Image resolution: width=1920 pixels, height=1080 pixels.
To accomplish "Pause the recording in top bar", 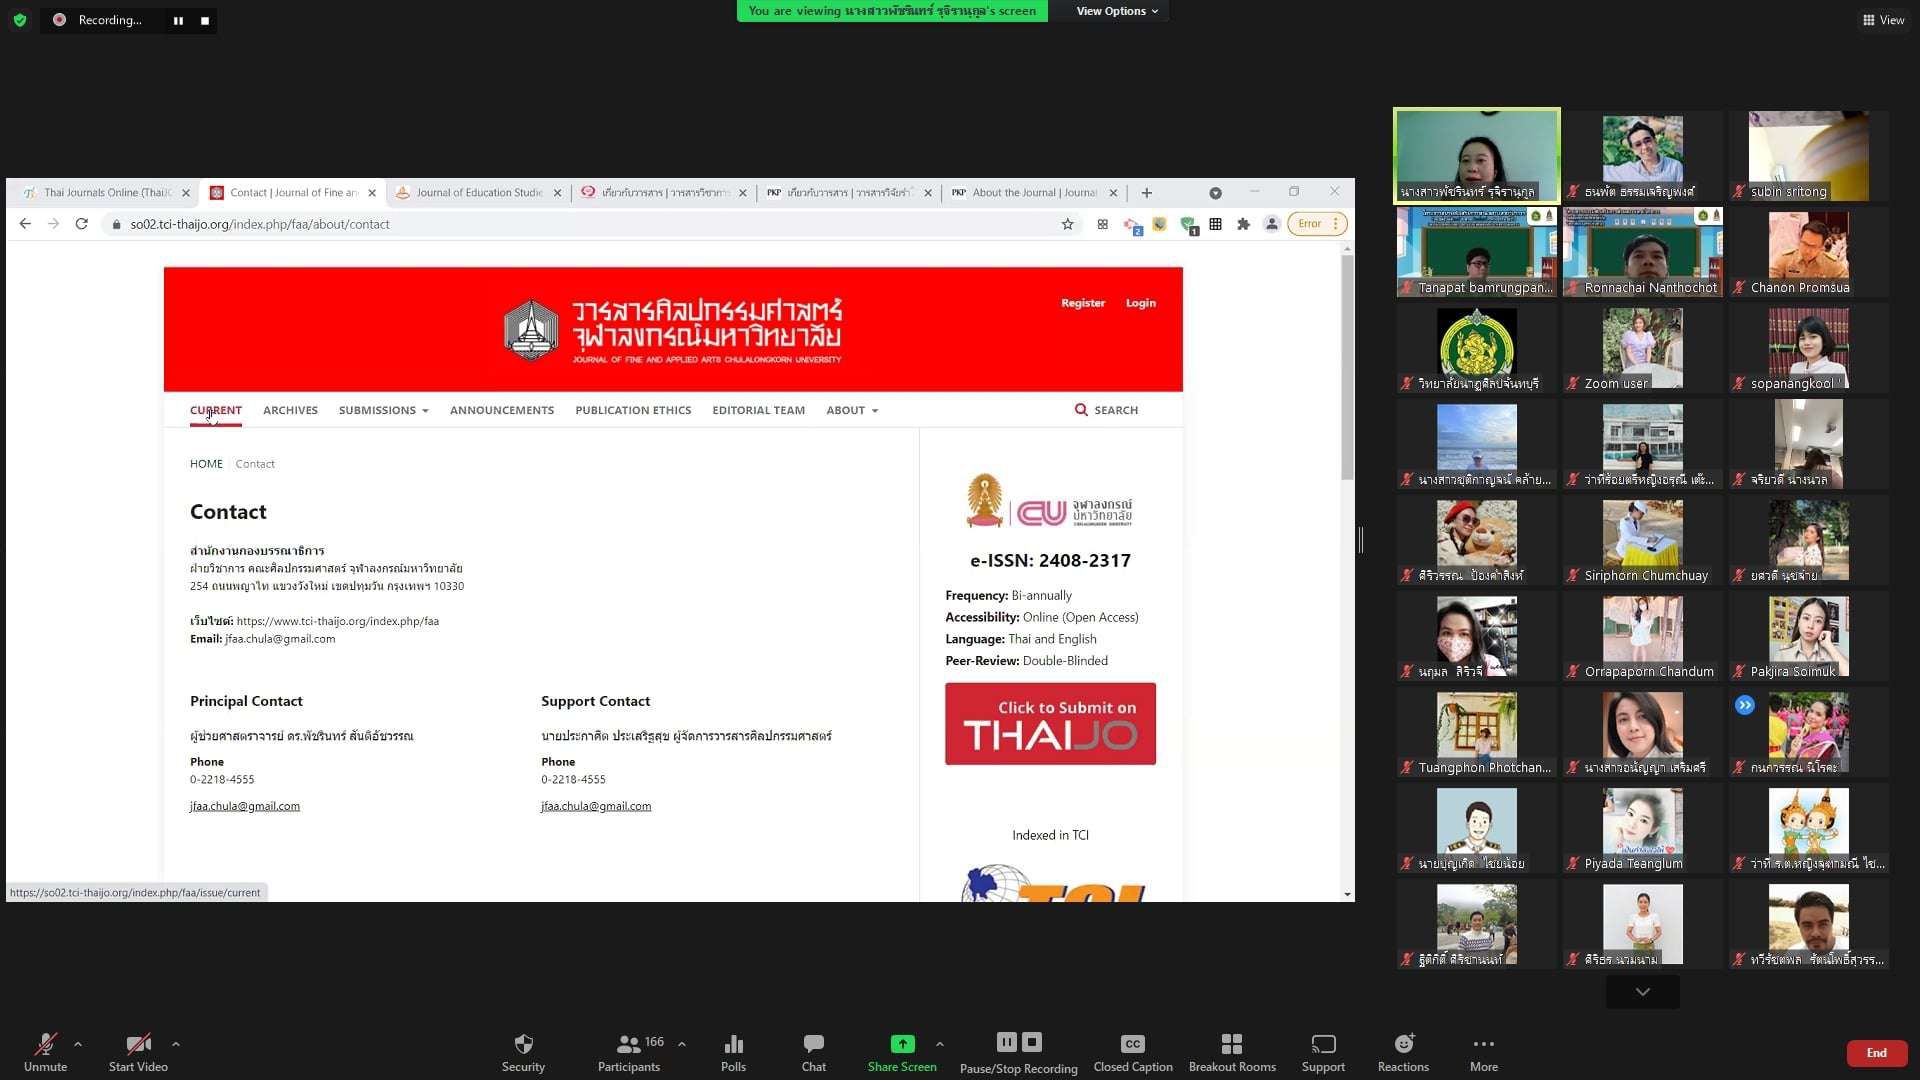I will tap(178, 20).
